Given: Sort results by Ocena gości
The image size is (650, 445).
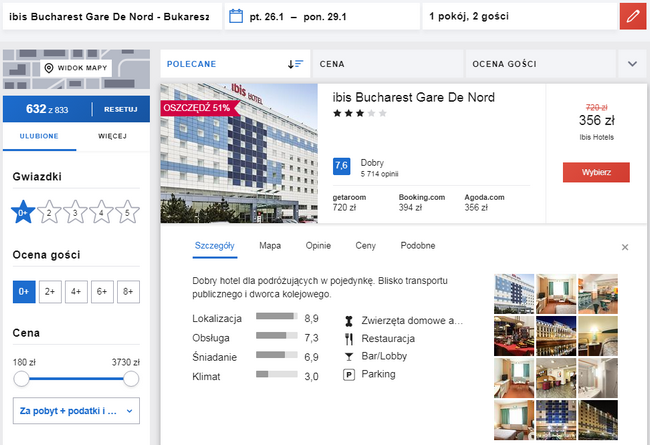Looking at the screenshot, I should (x=541, y=64).
